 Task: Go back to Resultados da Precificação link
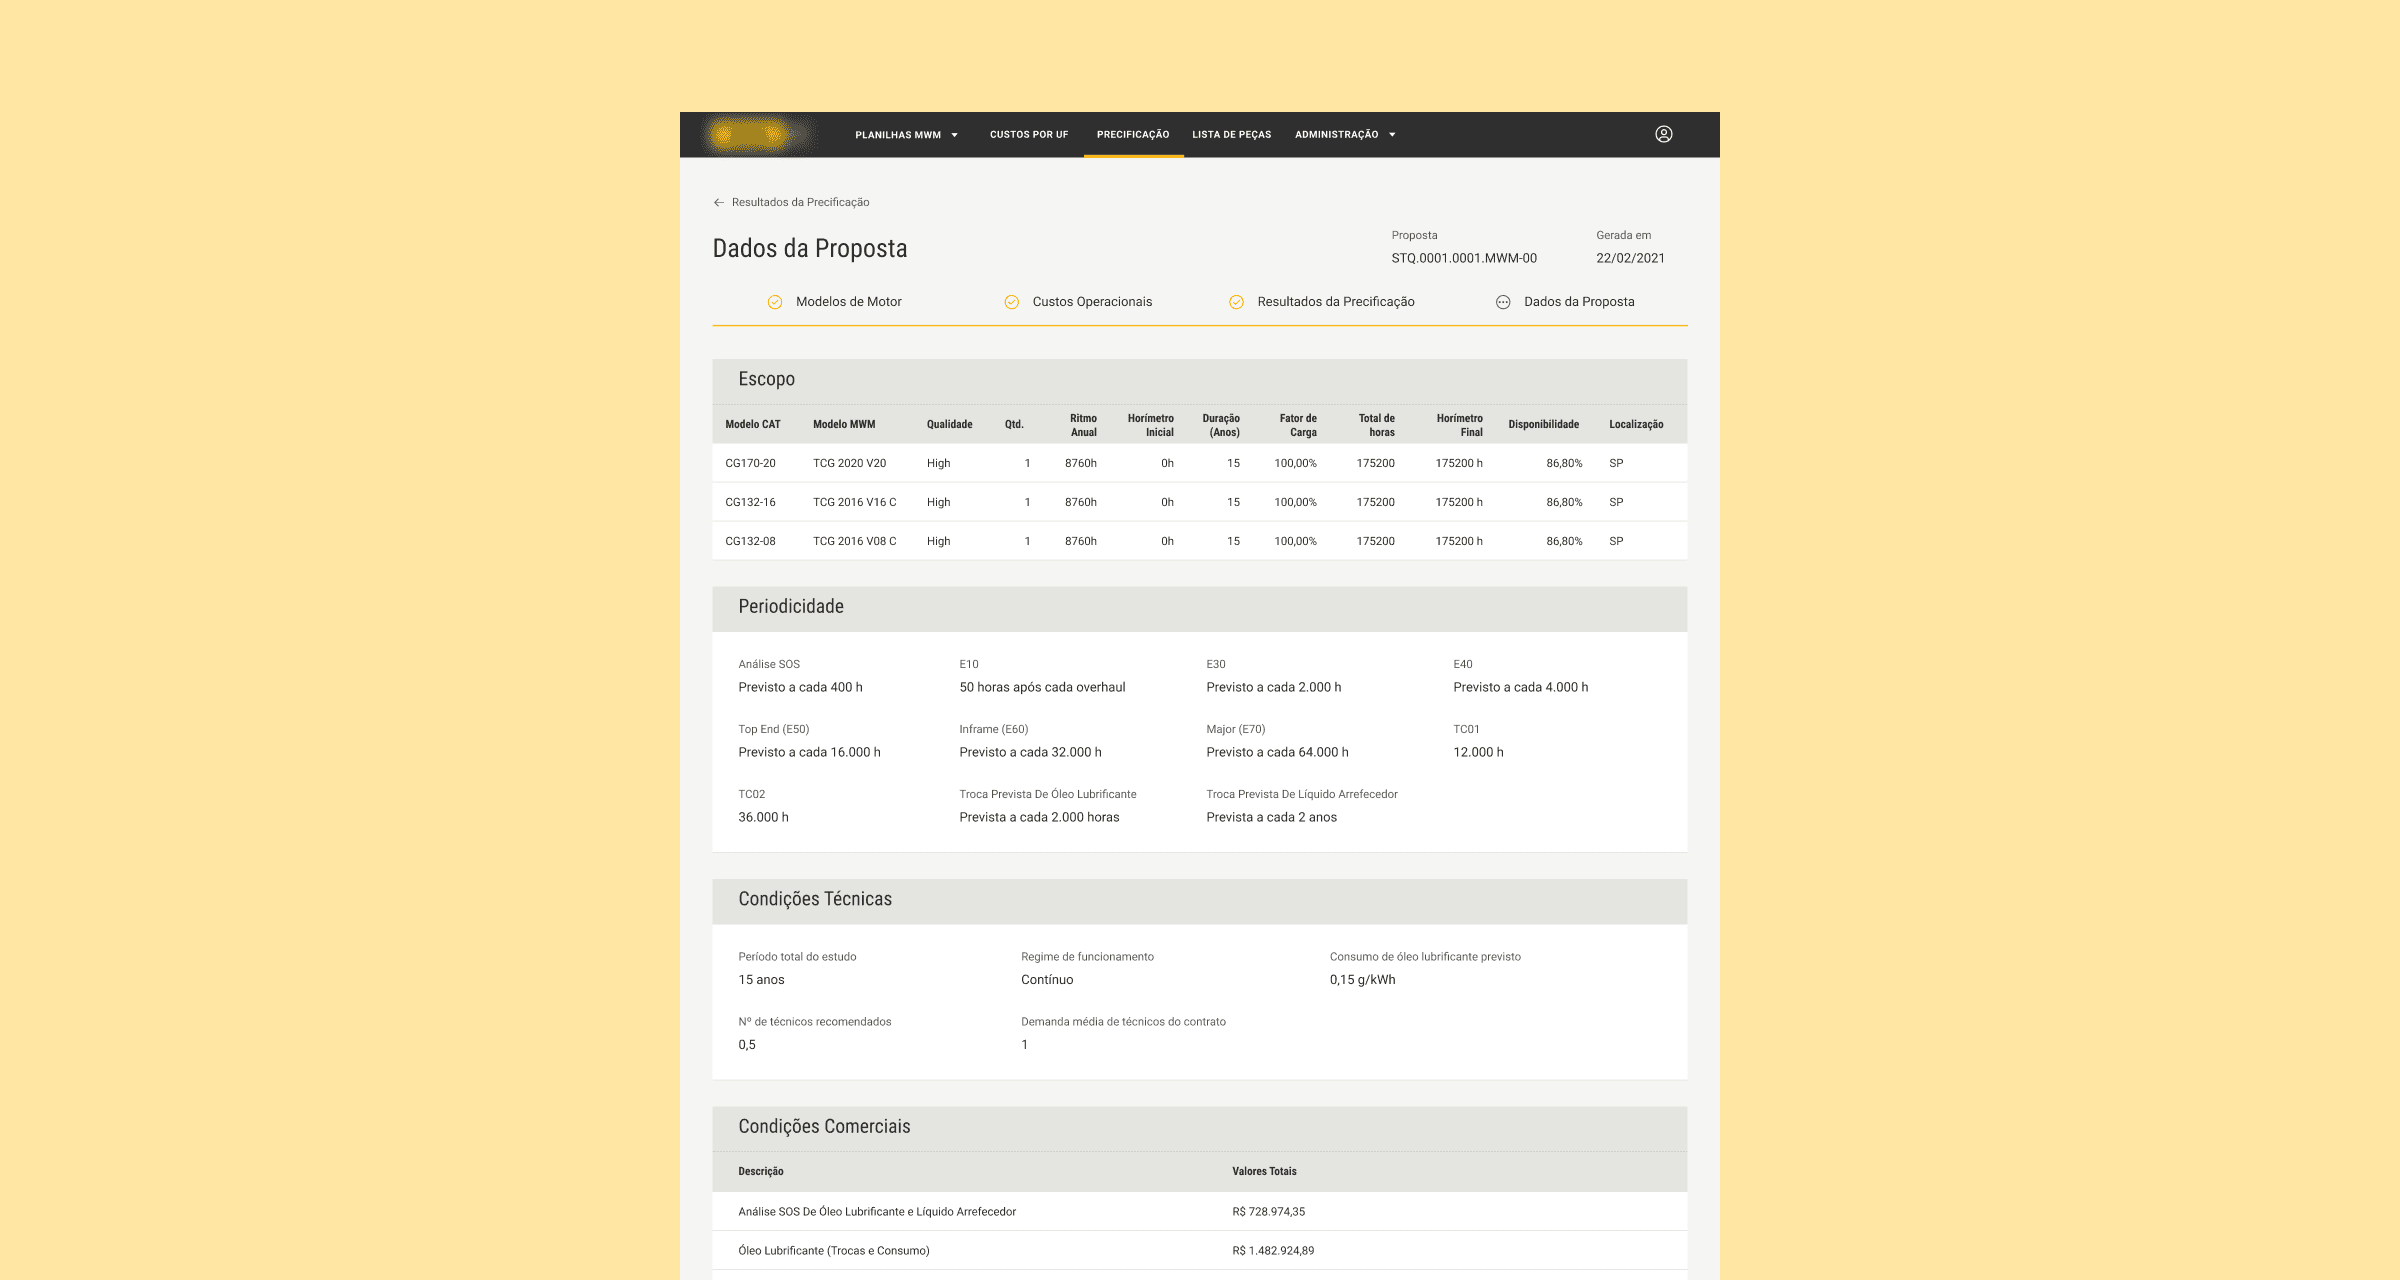click(800, 202)
